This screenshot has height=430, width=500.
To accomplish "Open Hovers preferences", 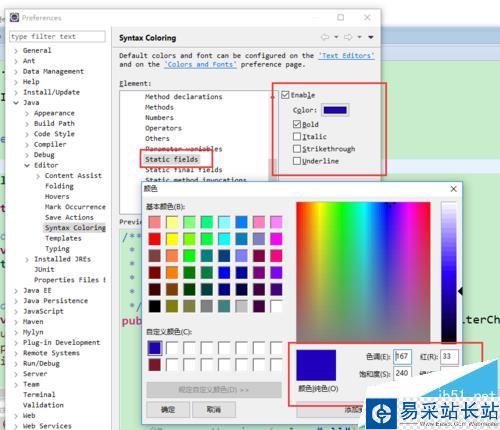I will coord(57,196).
